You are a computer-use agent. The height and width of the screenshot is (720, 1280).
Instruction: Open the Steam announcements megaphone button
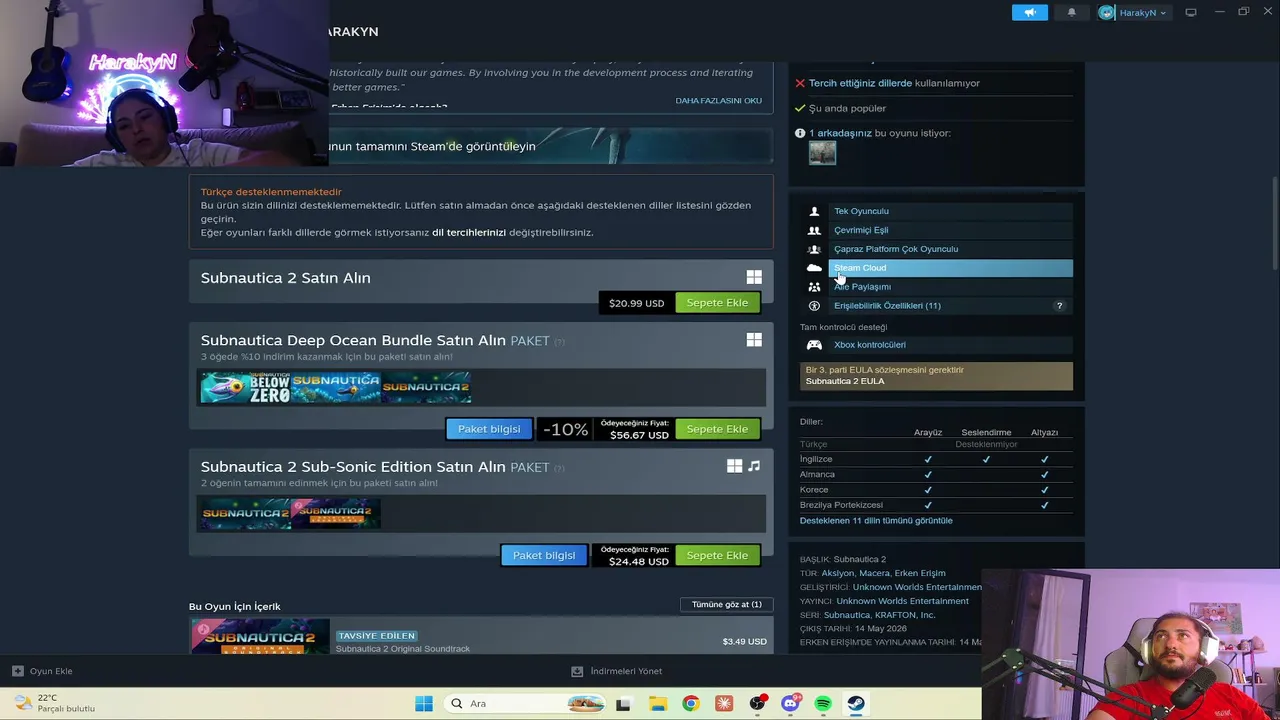1029,12
